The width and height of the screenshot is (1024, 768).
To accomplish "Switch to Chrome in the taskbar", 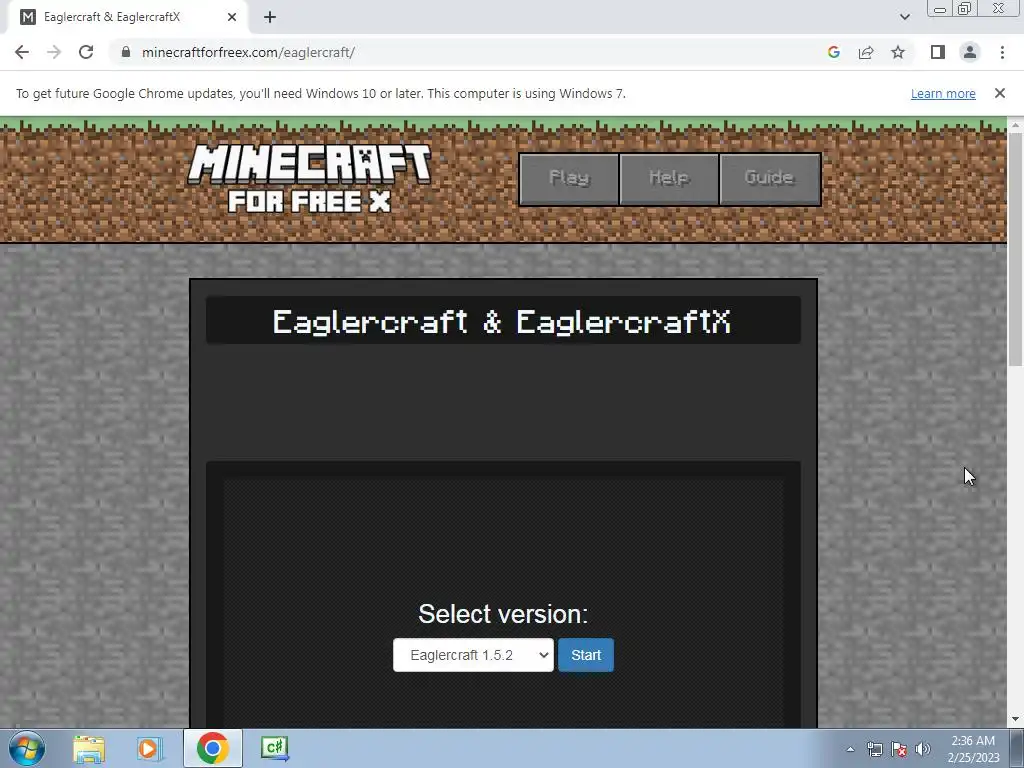I will (212, 748).
